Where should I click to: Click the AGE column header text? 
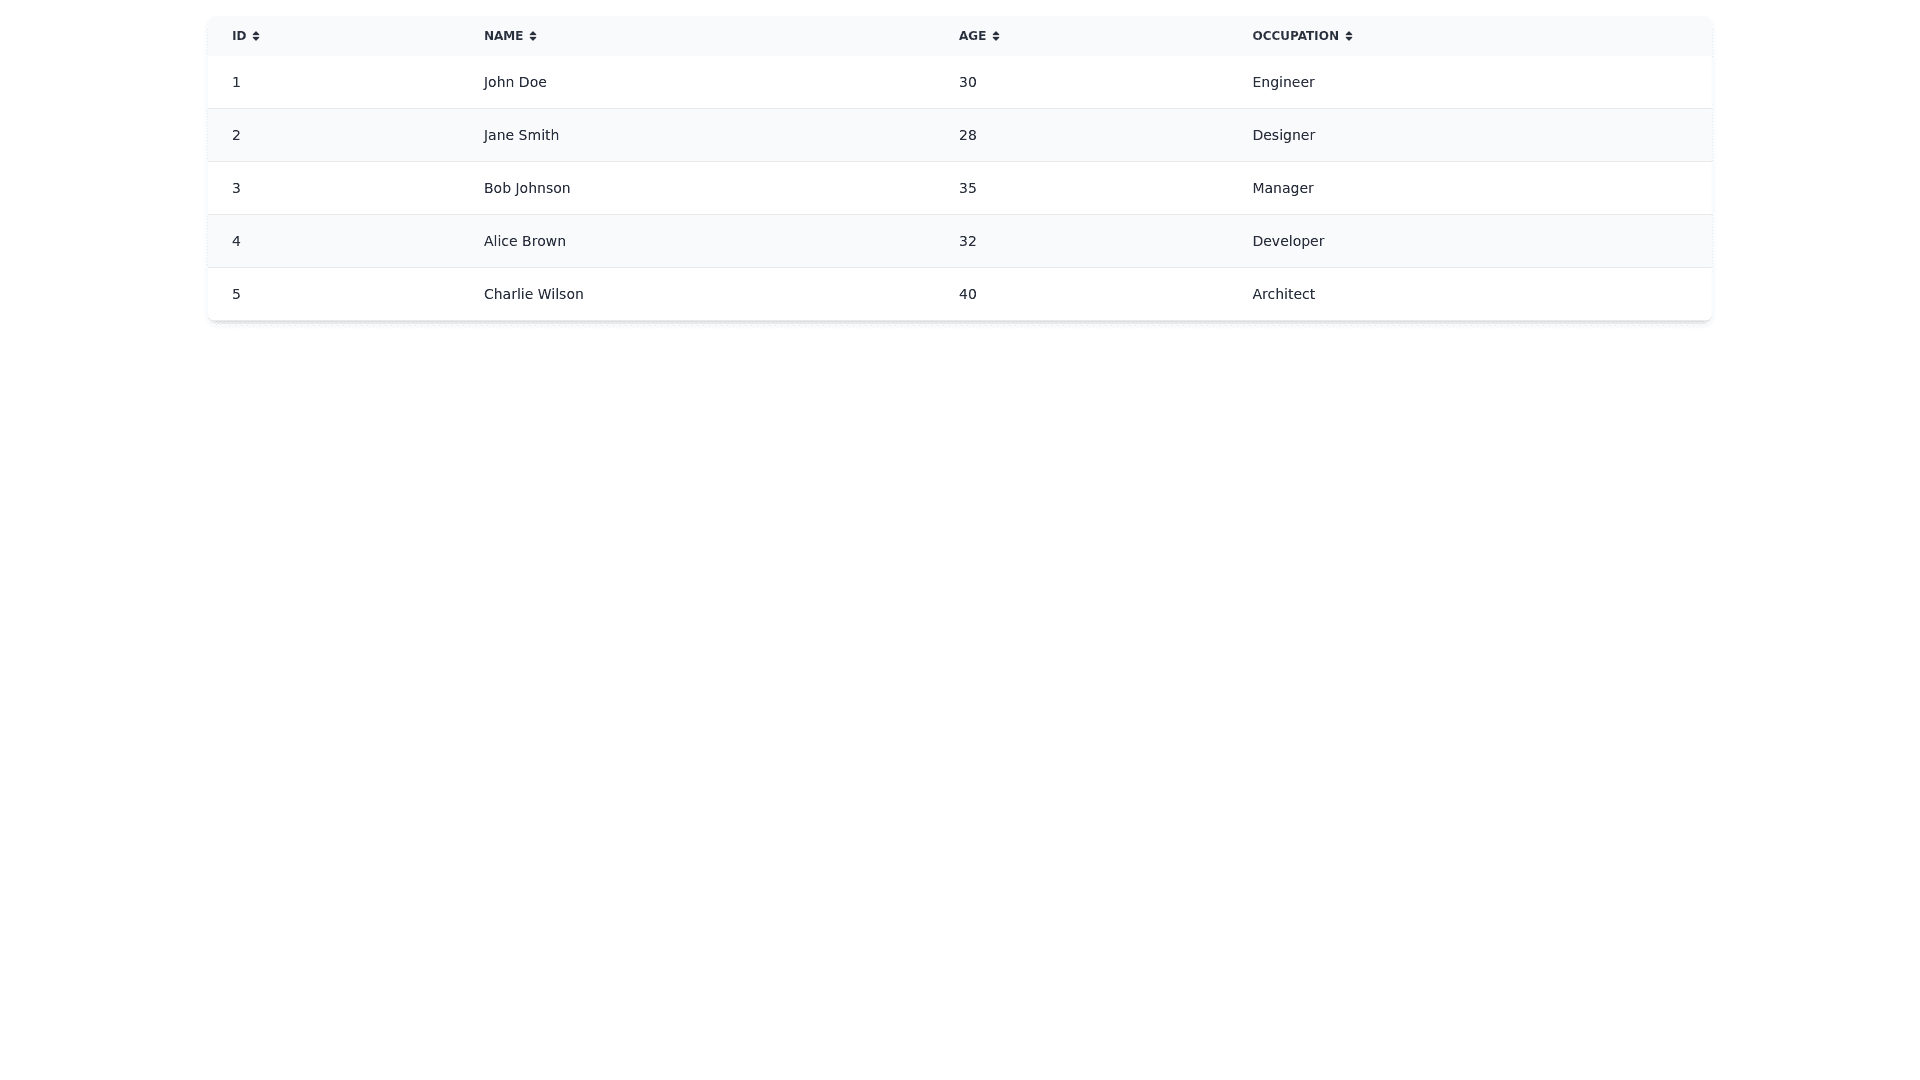click(x=972, y=36)
